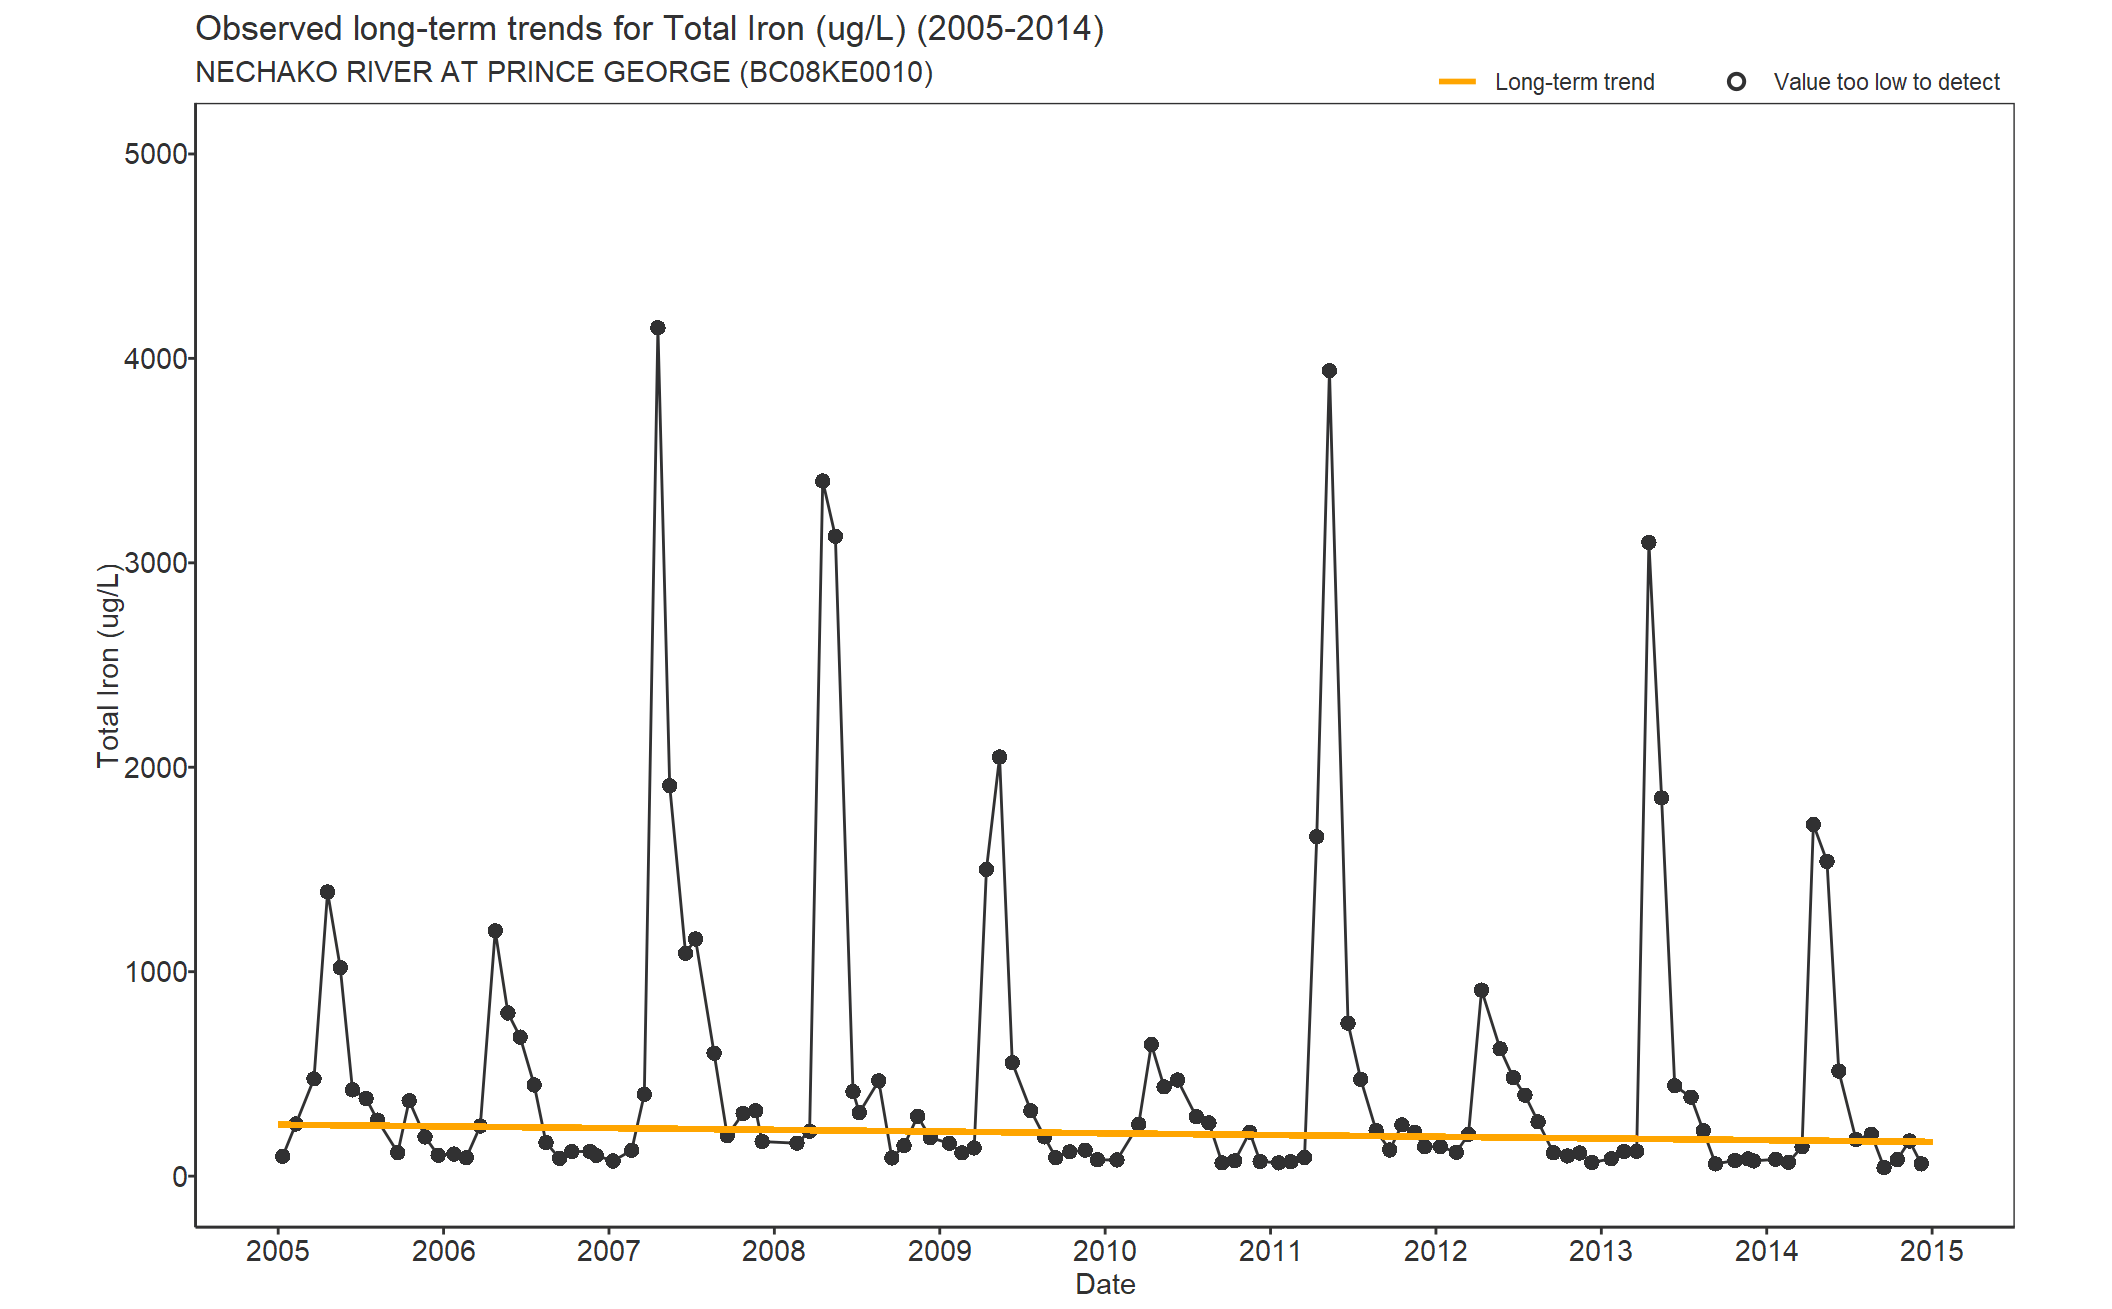Click the x-axis label 2006
Image resolution: width=2112 pixels, height=1309 pixels.
tap(443, 1251)
